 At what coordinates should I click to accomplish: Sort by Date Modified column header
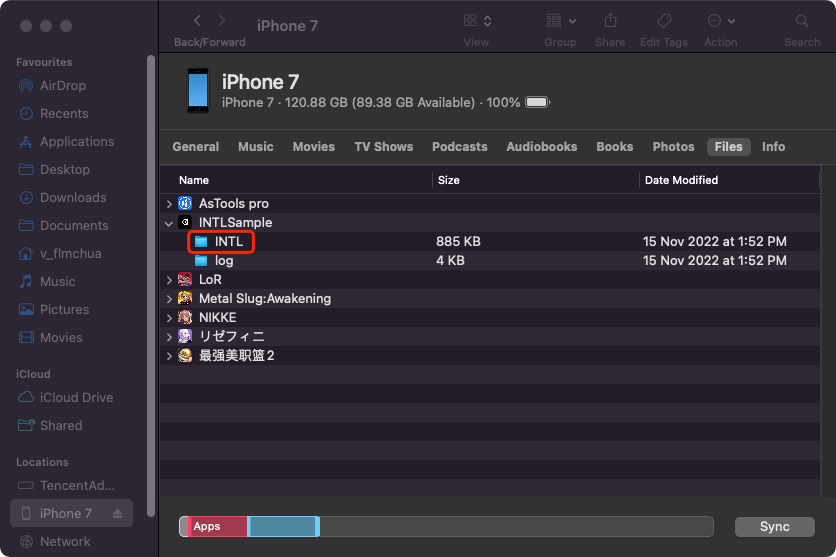[681, 180]
